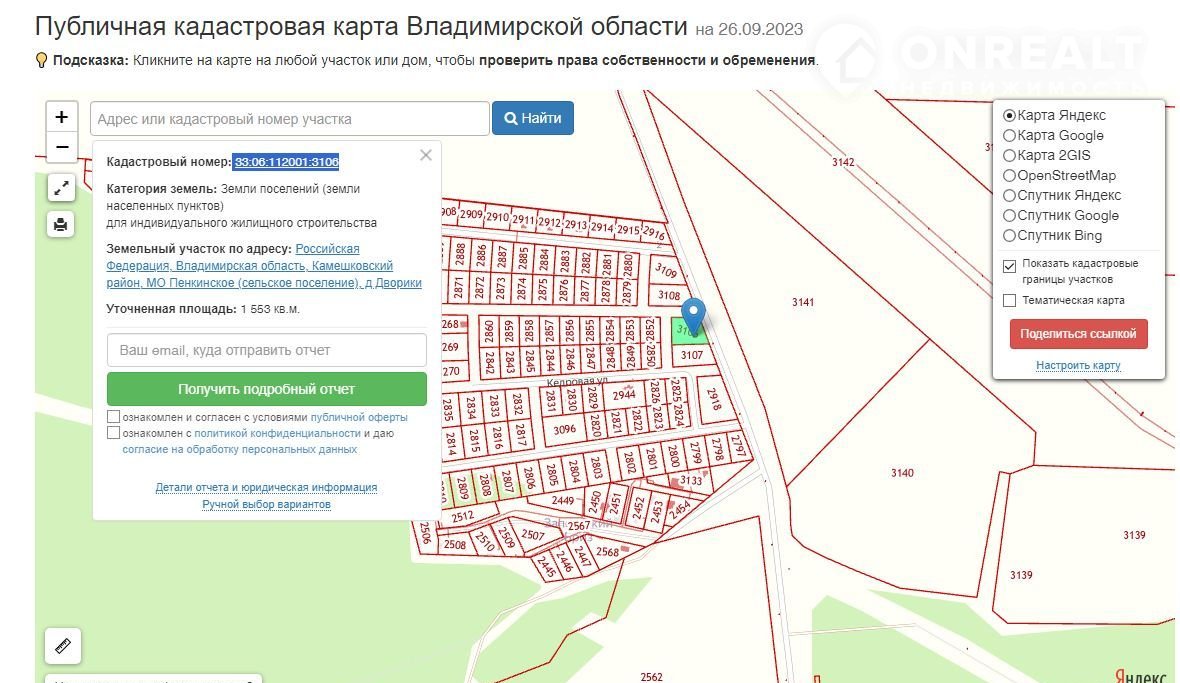Toggle fullscreen map view icon

point(61,187)
